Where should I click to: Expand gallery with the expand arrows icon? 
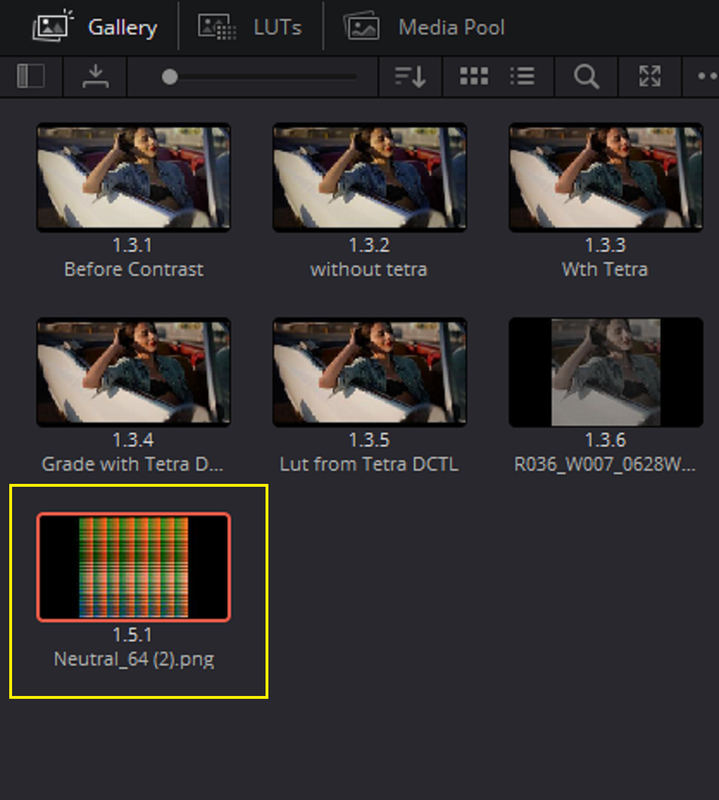pyautogui.click(x=650, y=77)
